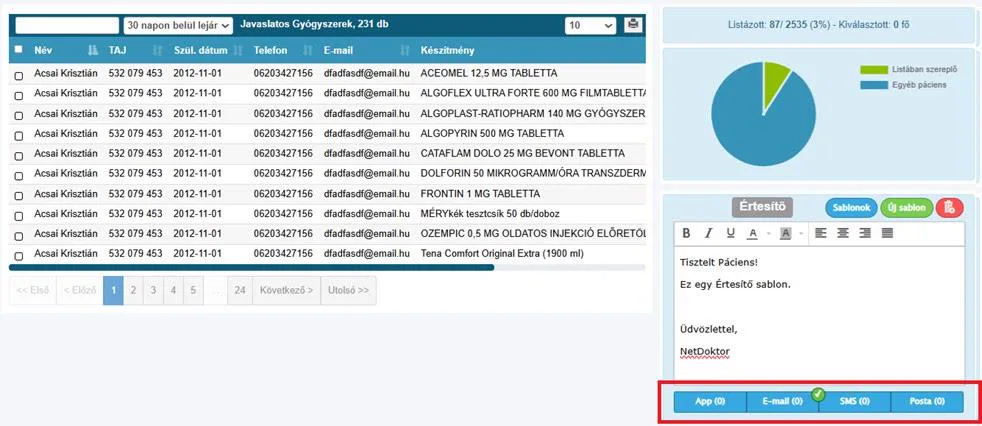
Task: Click the horizontal scrollbar under the table
Action: click(251, 268)
